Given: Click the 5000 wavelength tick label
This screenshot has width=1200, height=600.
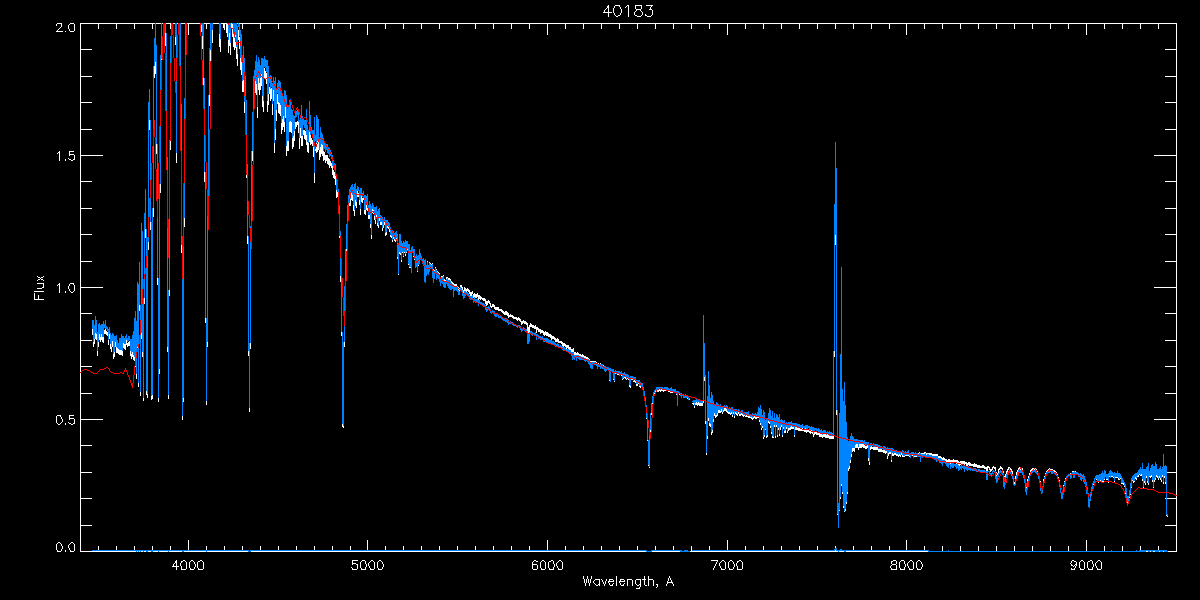Looking at the screenshot, I should click(367, 566).
